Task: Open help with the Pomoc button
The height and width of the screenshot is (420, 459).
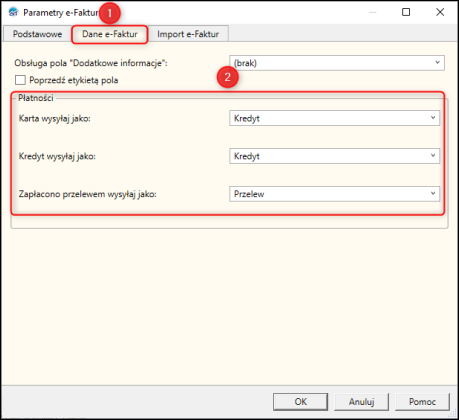Action: click(422, 402)
